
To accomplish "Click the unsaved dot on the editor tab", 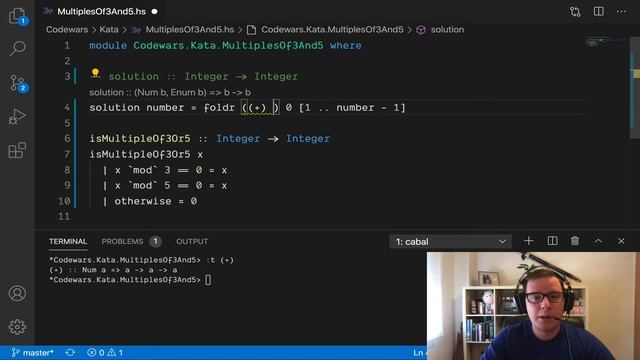I will tap(155, 11).
